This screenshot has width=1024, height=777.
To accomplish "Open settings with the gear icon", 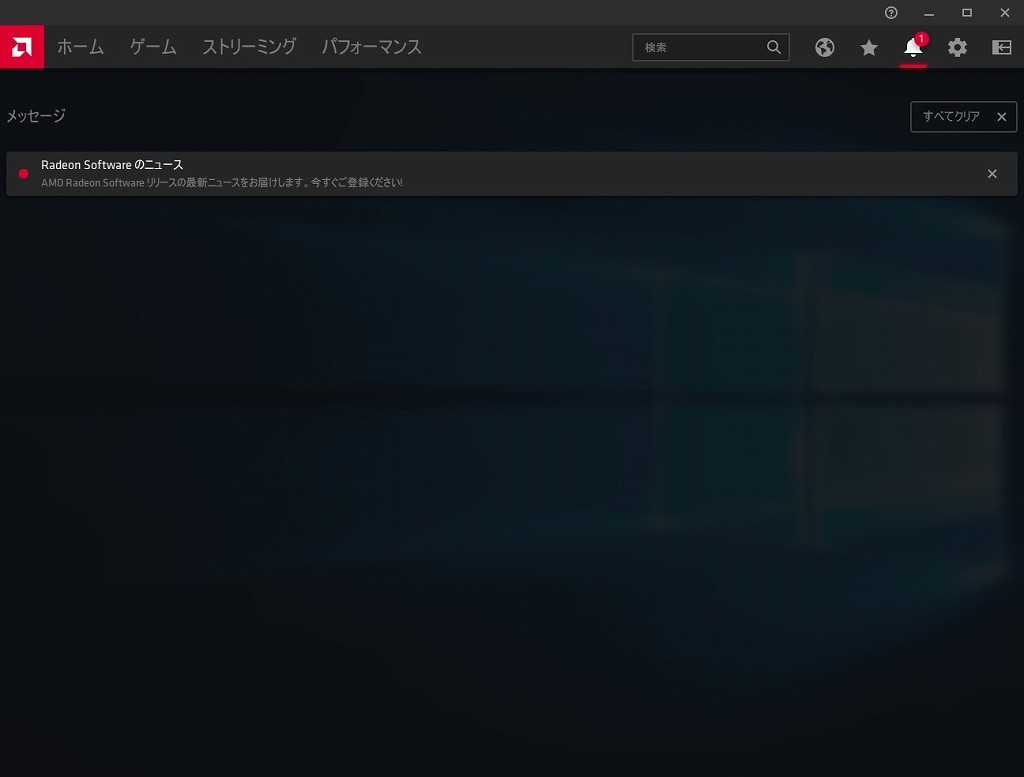I will tap(957, 47).
